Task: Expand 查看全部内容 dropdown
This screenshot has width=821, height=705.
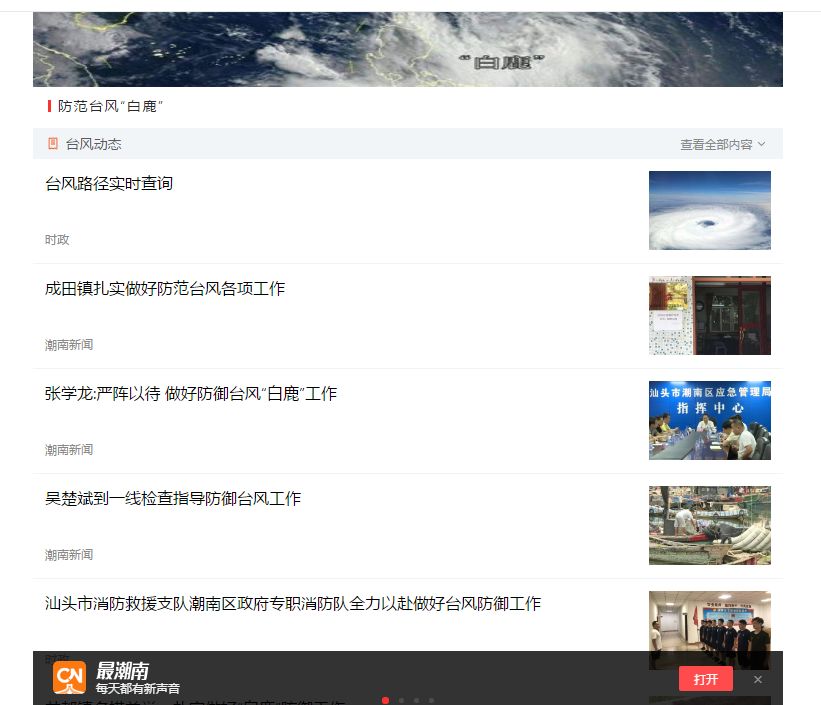Action: coord(722,144)
